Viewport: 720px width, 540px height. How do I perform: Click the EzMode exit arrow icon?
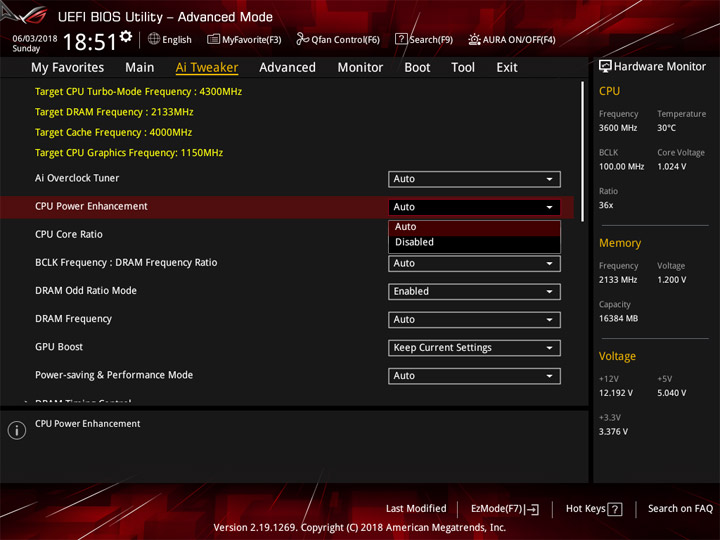click(x=533, y=509)
